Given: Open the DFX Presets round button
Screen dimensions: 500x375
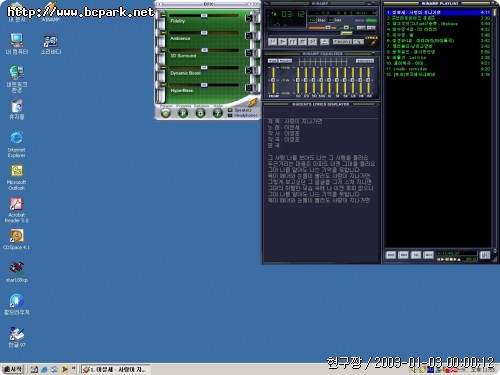Looking at the screenshot, I should coord(183,114).
